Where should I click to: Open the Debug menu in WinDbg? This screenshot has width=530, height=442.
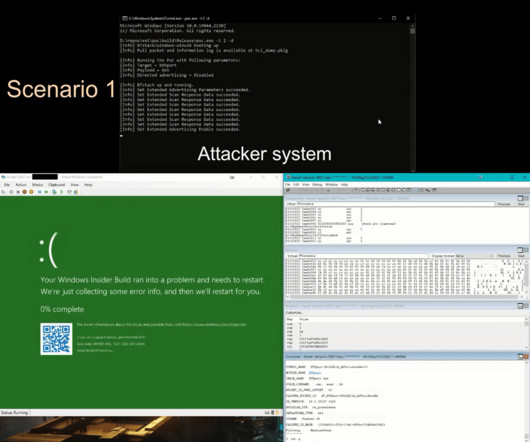pos(317,185)
